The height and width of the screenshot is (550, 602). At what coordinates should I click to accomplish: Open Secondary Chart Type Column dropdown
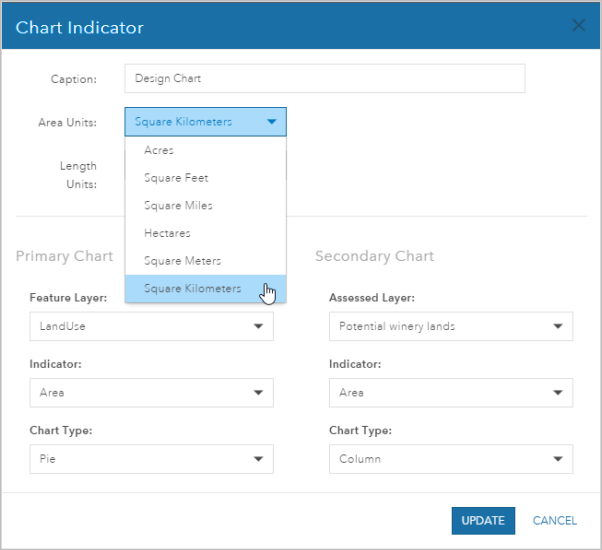pyautogui.click(x=450, y=459)
